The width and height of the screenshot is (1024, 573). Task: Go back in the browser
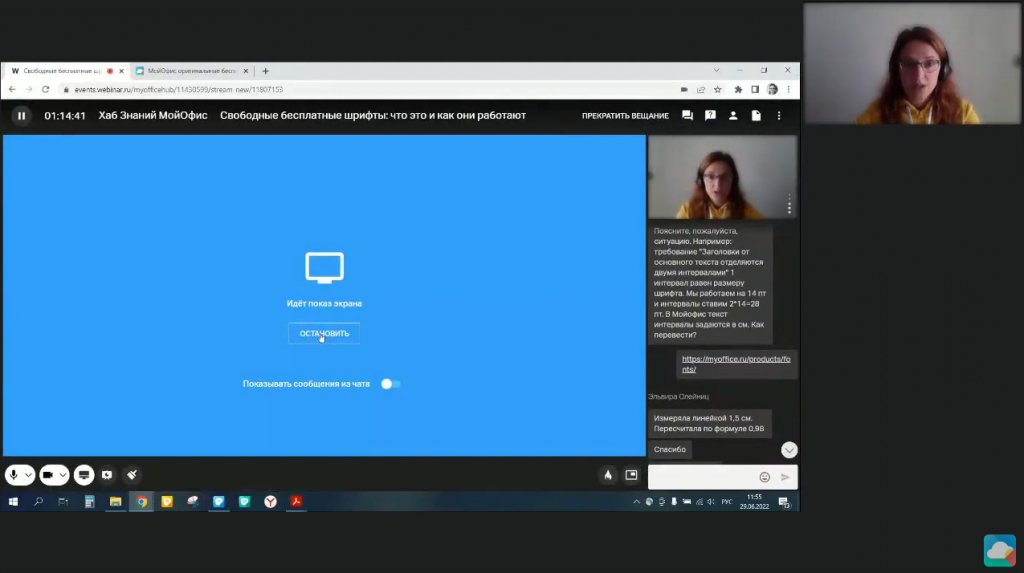pyautogui.click(x=12, y=90)
